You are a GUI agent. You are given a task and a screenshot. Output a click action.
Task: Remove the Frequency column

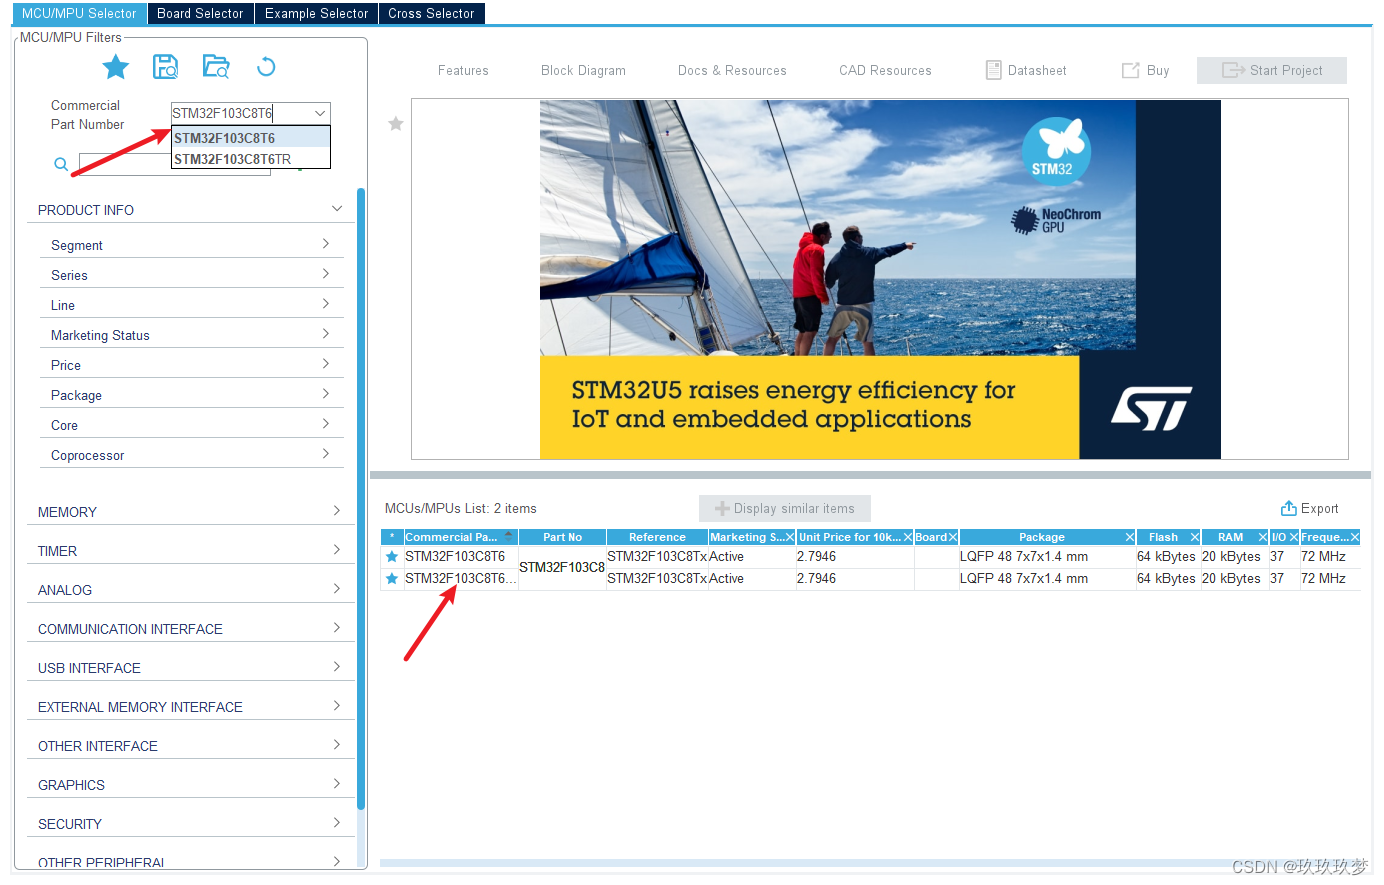coord(1355,537)
